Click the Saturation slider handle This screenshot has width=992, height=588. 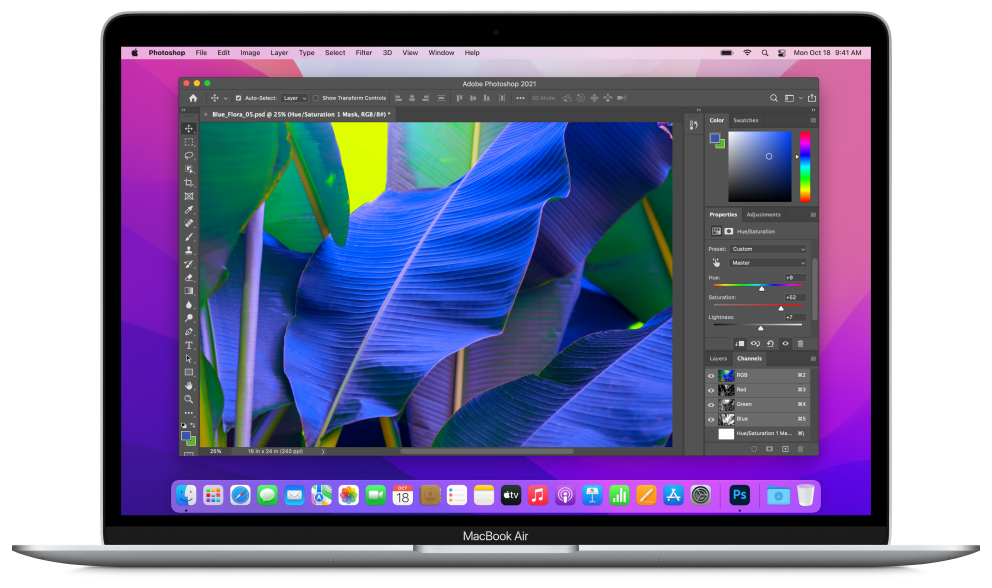[x=781, y=308]
